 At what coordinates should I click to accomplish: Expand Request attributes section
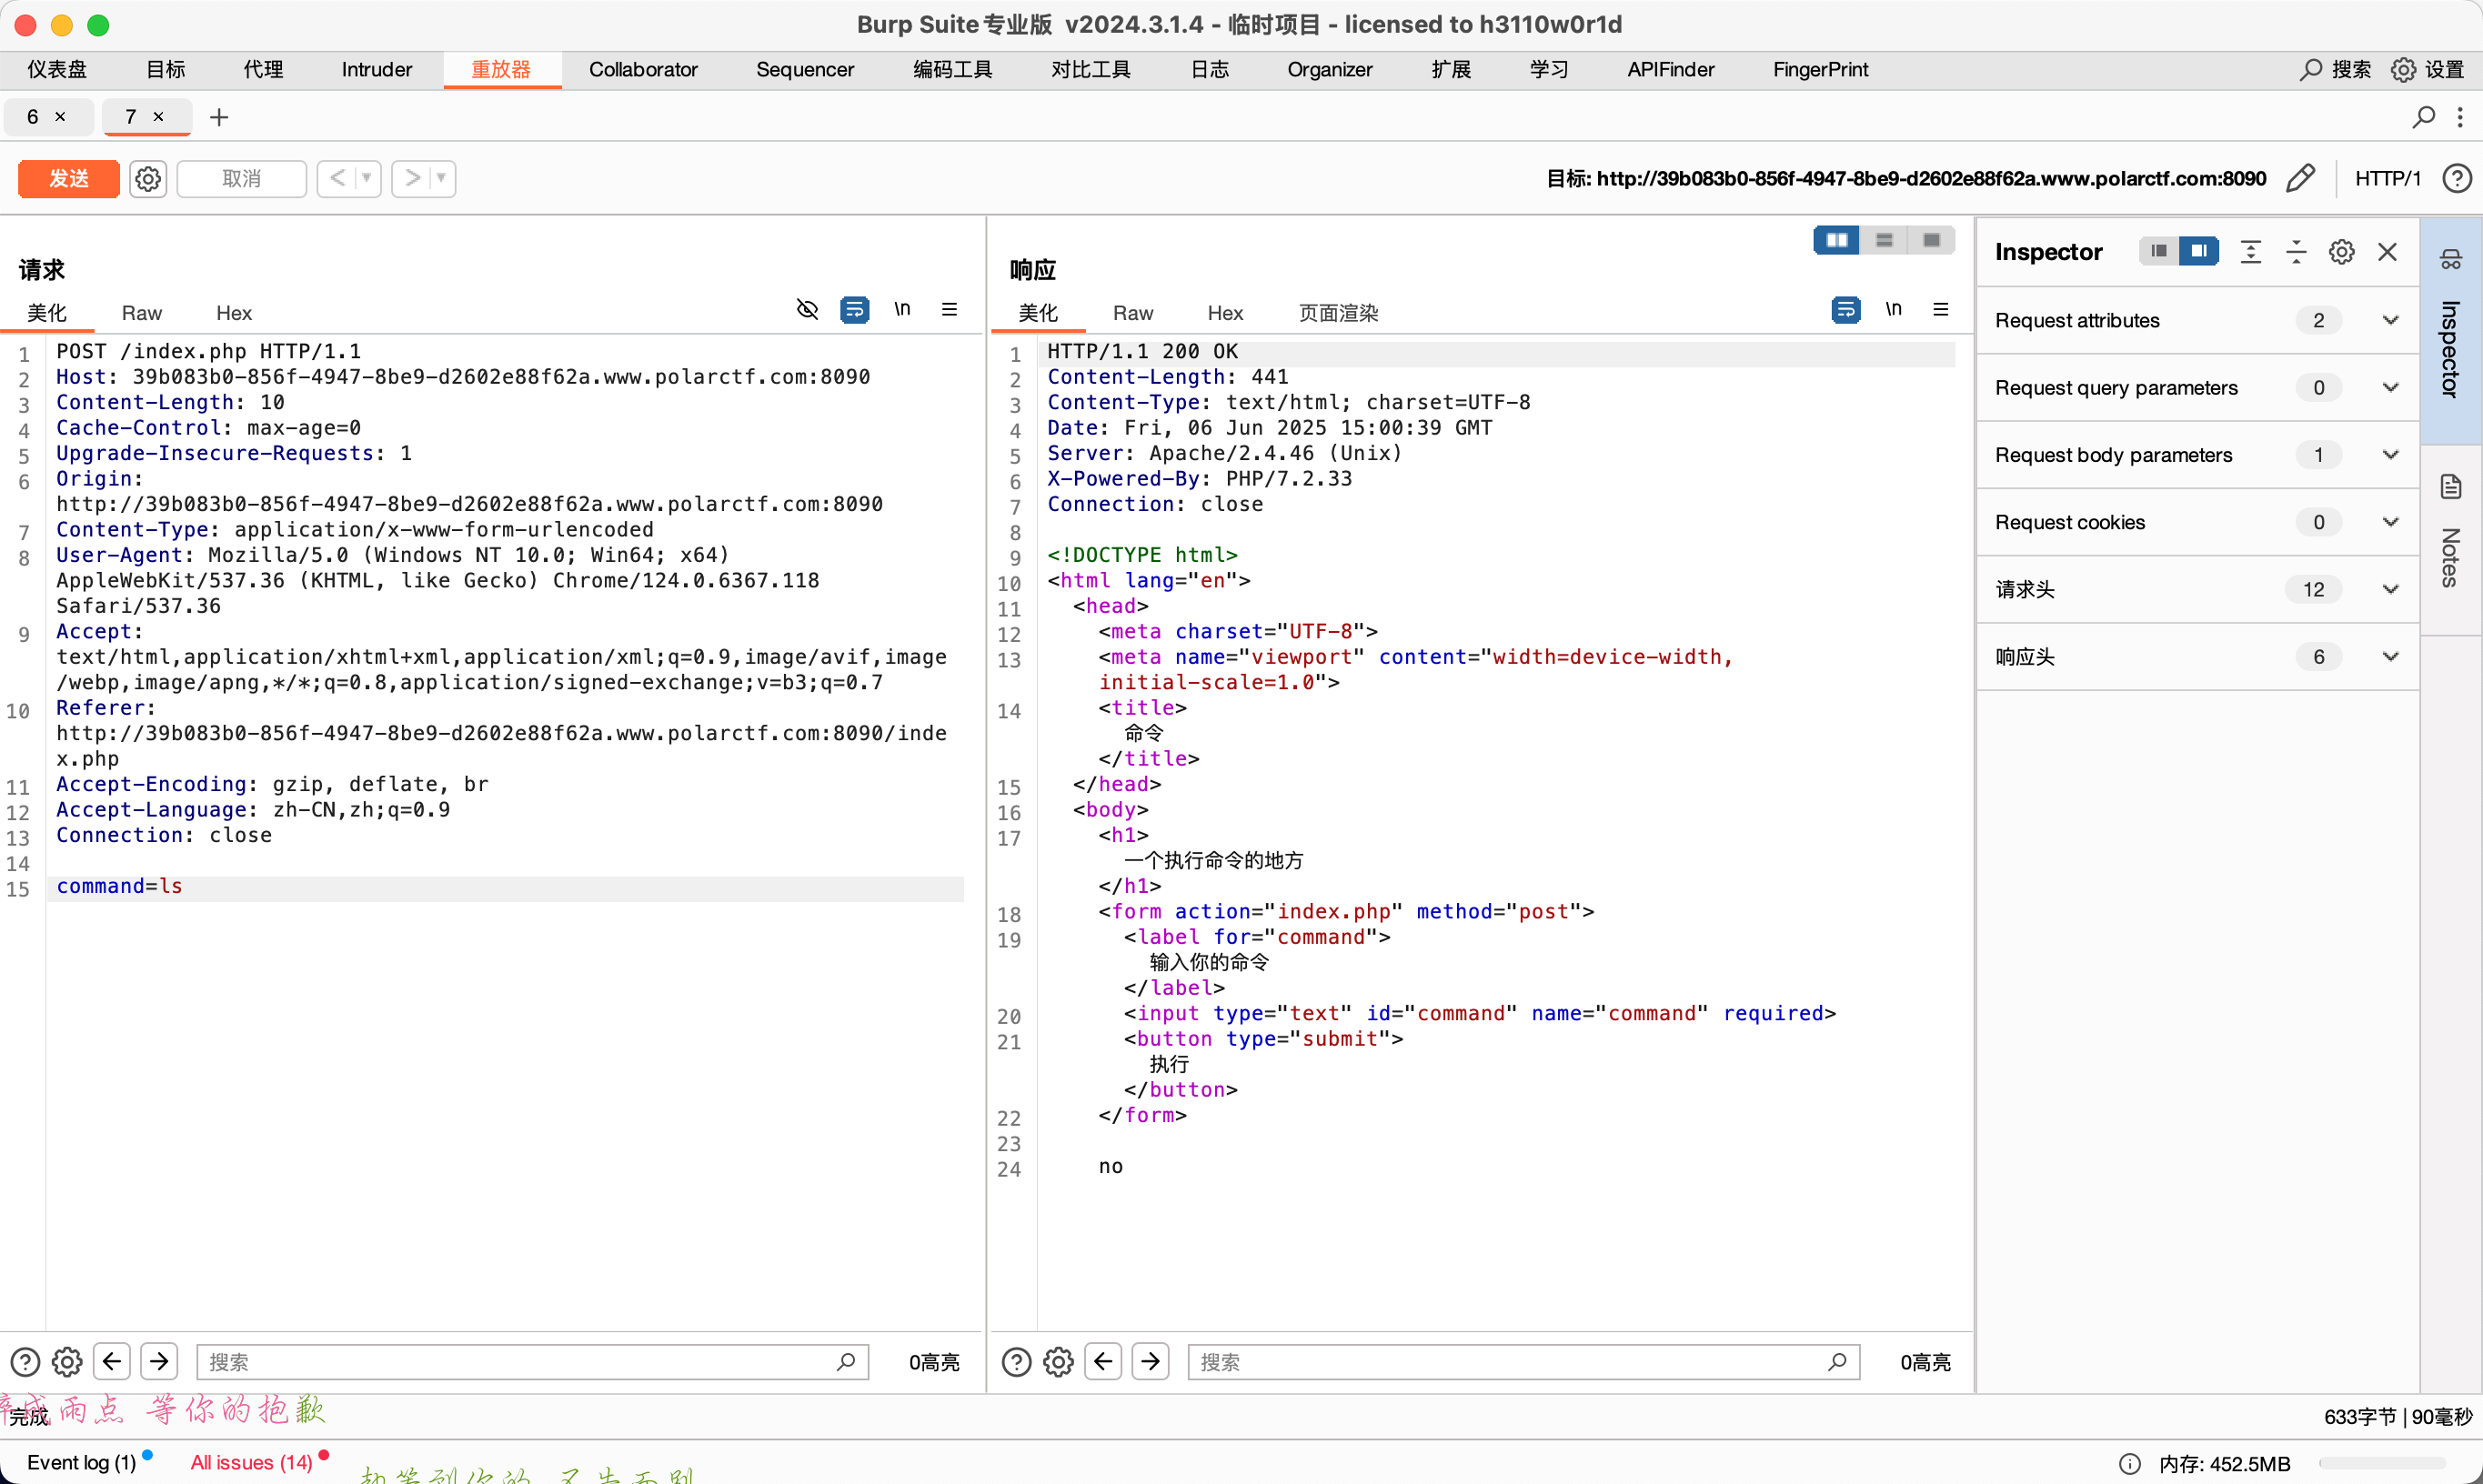pyautogui.click(x=2390, y=320)
